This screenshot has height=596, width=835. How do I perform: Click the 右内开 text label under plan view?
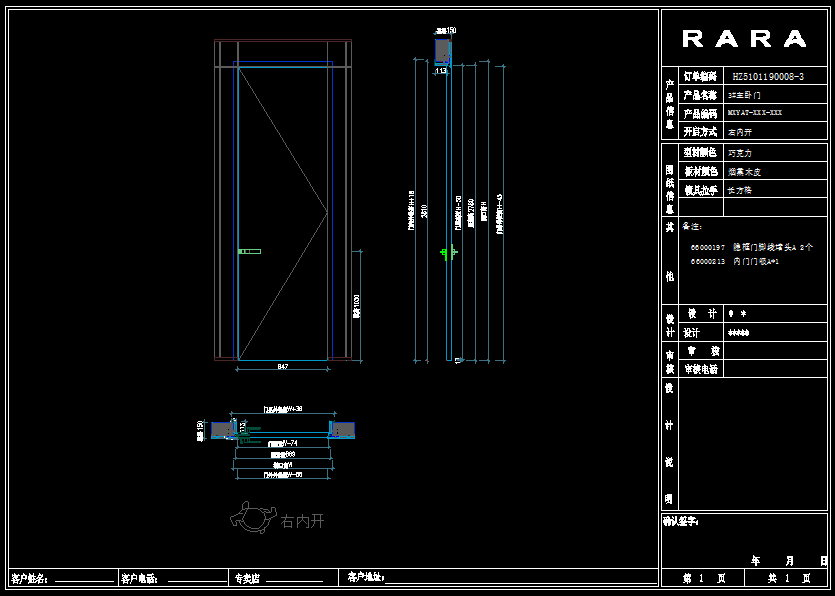point(302,521)
